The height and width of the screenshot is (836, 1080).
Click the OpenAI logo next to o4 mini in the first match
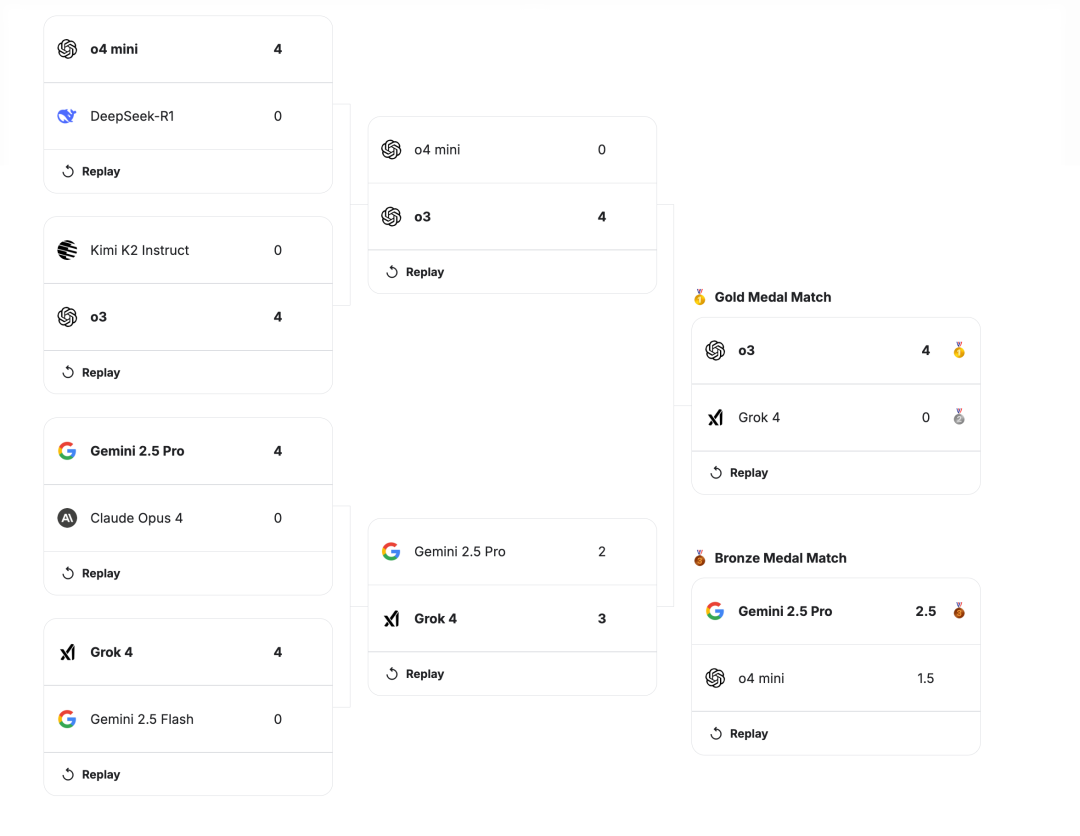[x=67, y=49]
